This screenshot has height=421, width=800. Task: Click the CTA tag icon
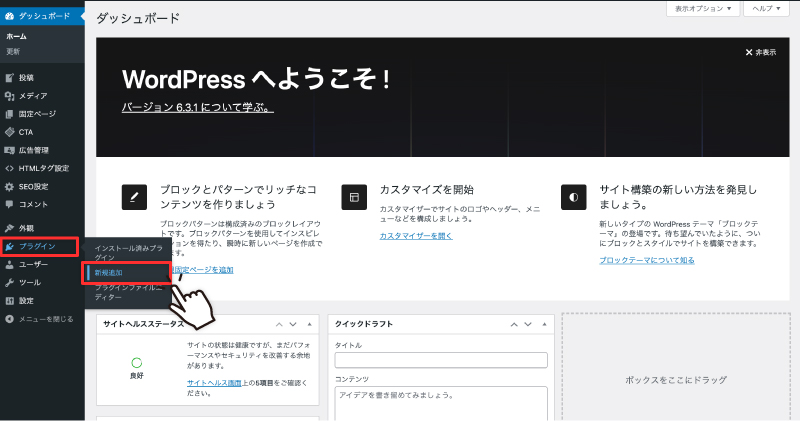[x=9, y=132]
